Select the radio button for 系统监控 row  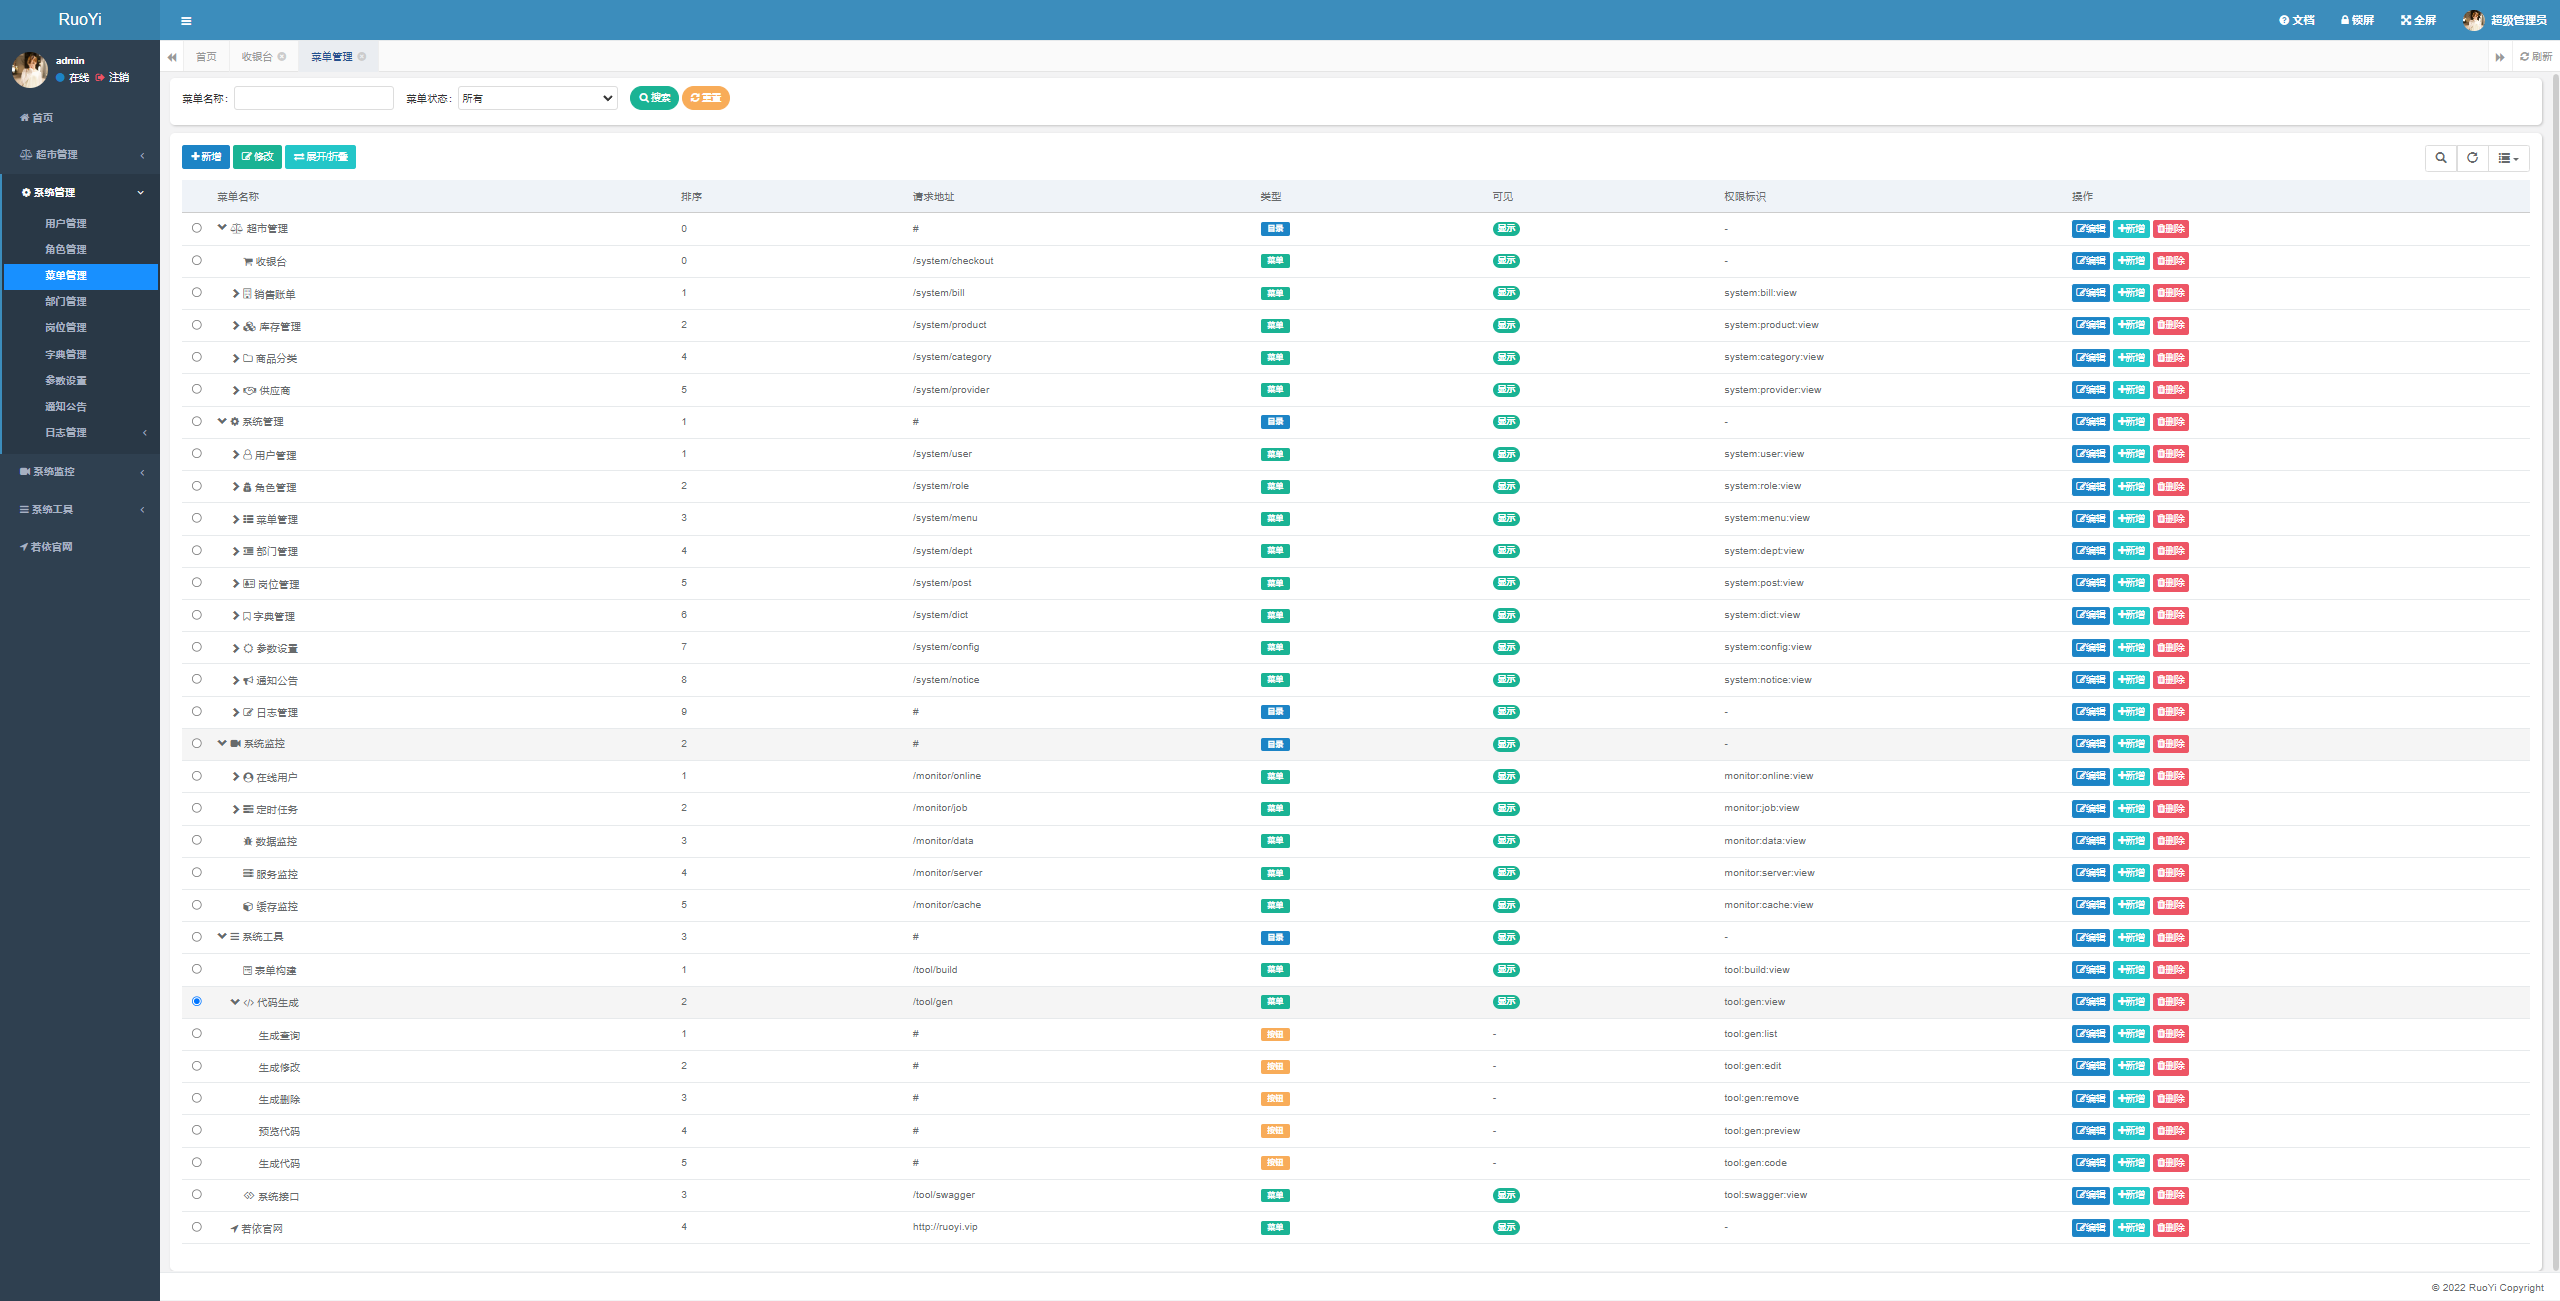pyautogui.click(x=197, y=744)
